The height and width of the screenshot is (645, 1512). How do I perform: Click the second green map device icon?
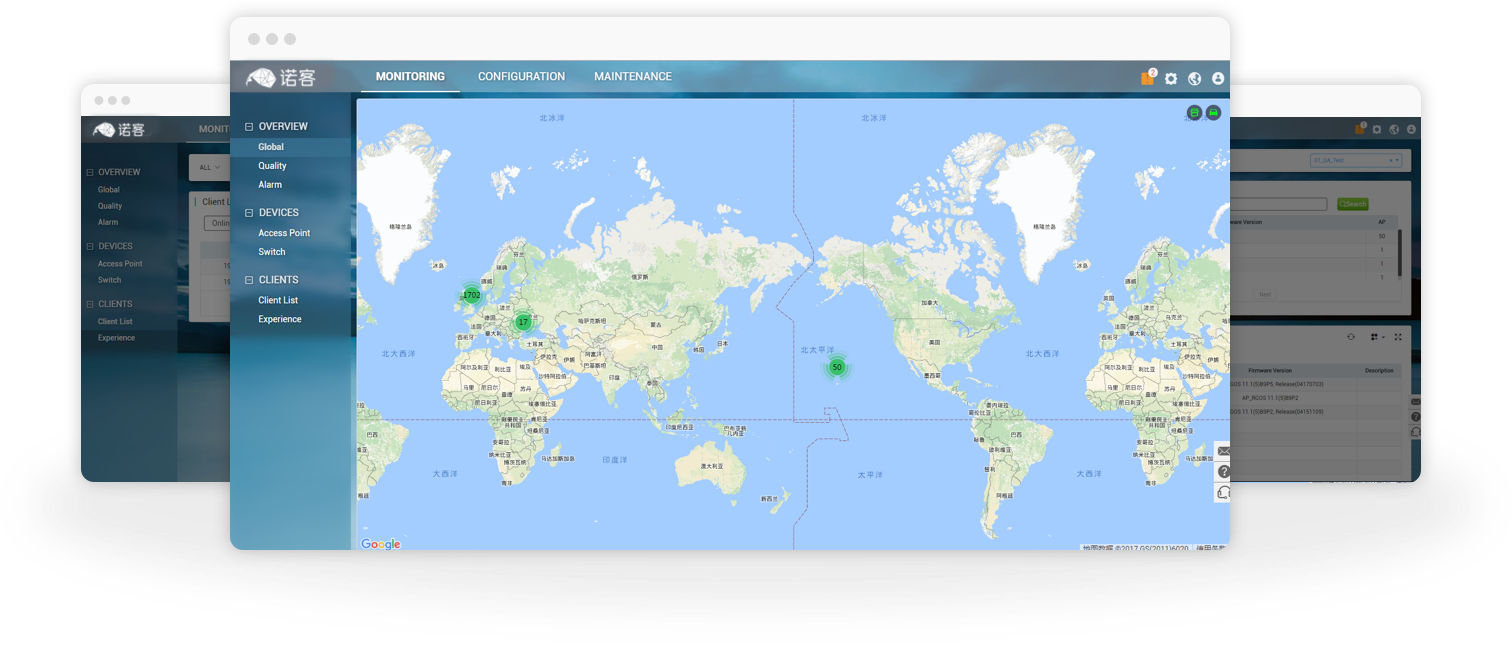[x=1213, y=113]
